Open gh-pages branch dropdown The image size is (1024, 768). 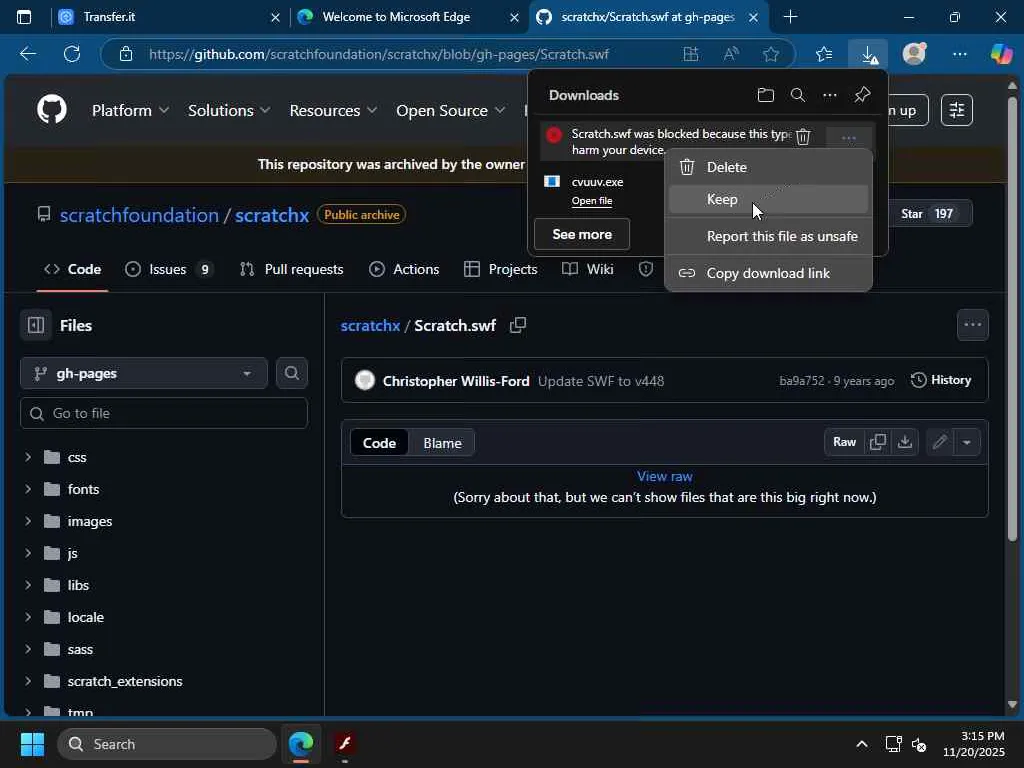pos(144,373)
